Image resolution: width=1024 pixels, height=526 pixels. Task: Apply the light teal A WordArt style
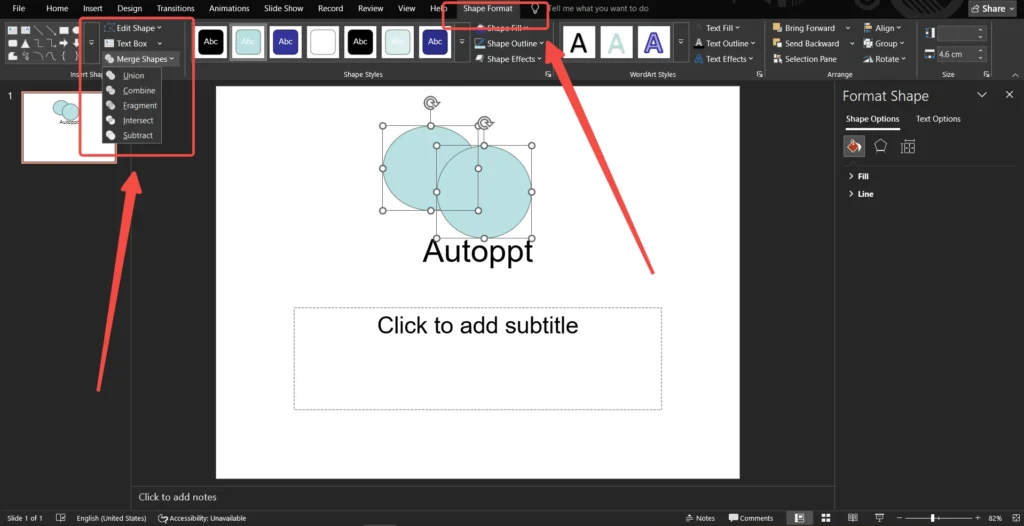click(616, 42)
